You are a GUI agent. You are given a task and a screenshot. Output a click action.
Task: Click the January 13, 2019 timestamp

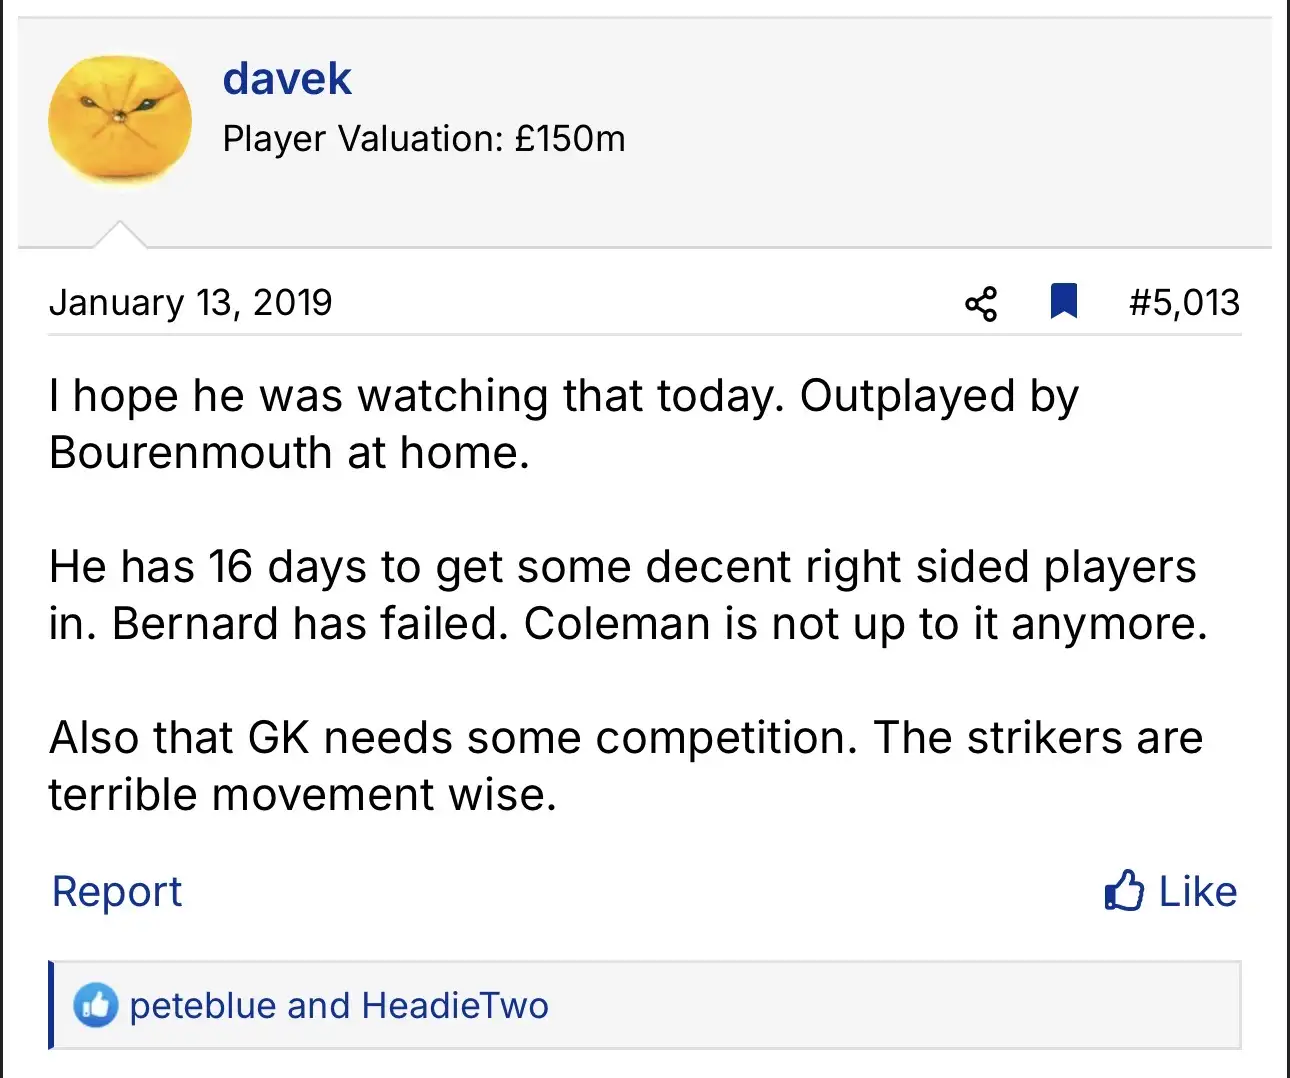[x=191, y=302]
